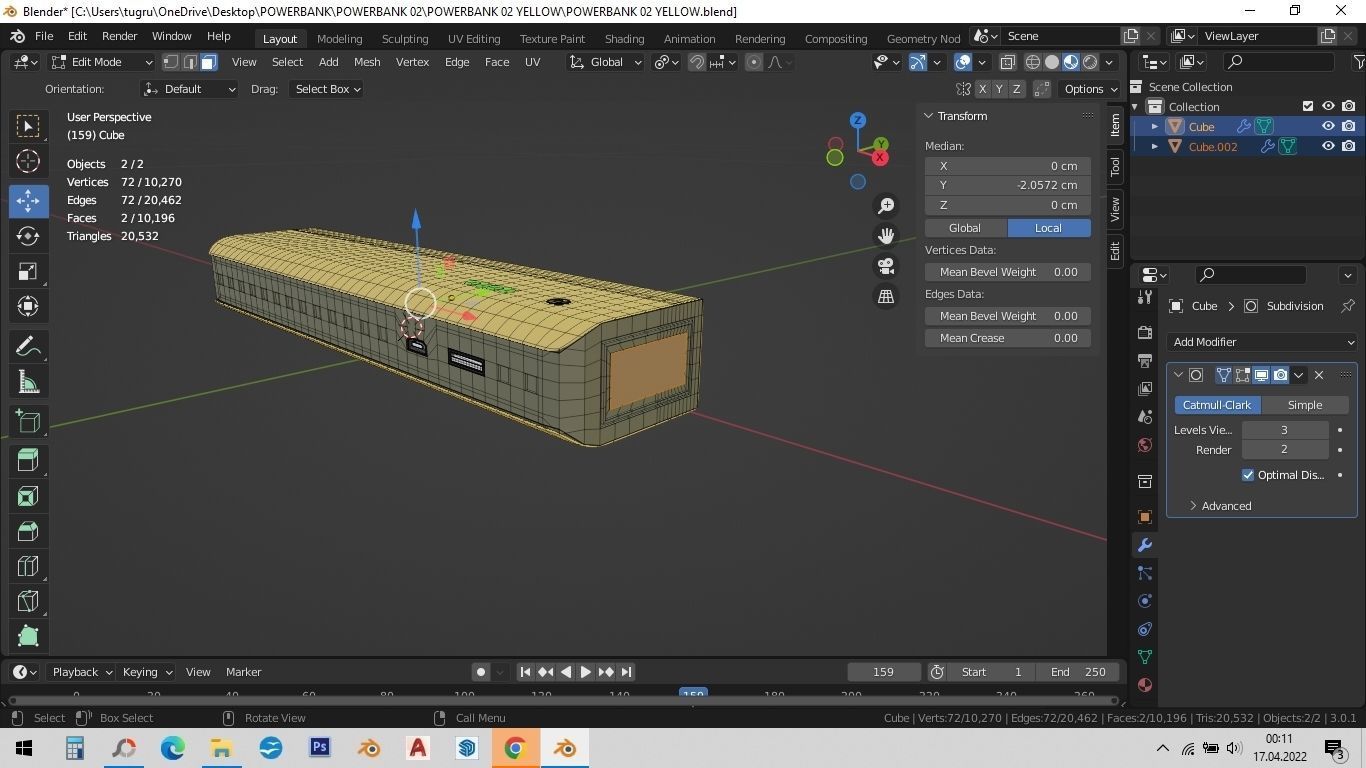
Task: Activate the Transform tool
Action: coord(28,307)
